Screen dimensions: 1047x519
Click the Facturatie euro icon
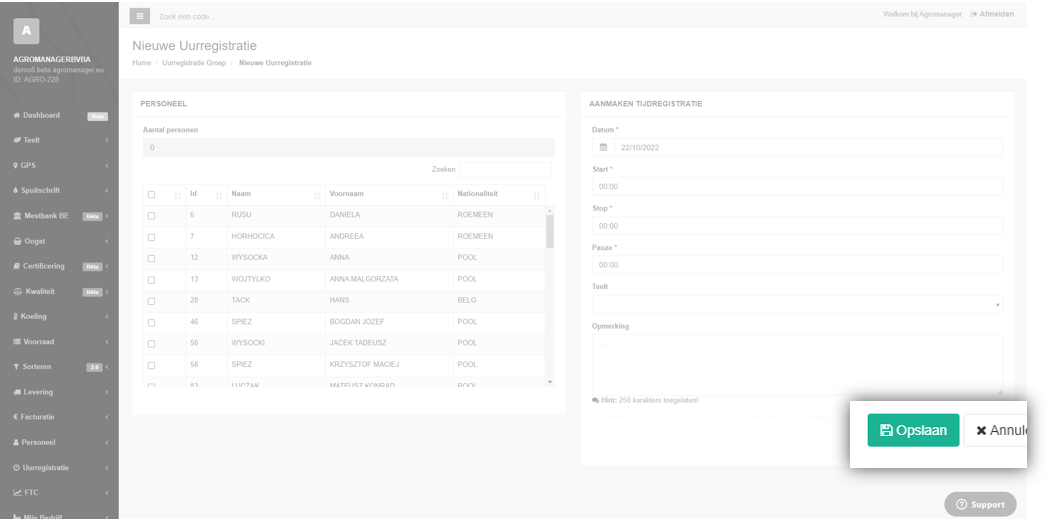tap(15, 417)
